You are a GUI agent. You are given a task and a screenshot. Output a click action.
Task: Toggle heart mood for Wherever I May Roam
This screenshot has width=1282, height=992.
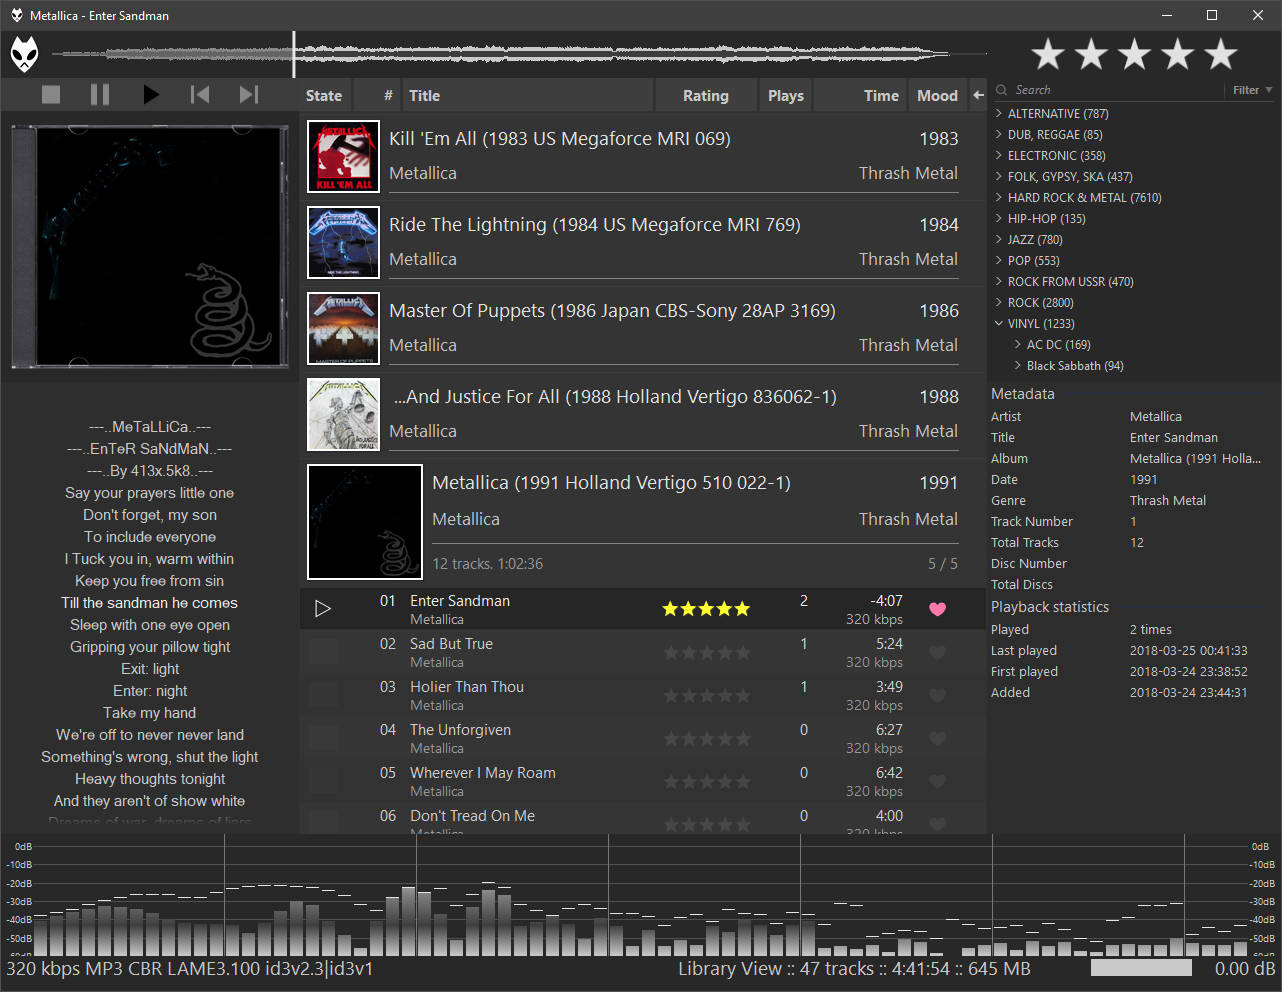937,781
